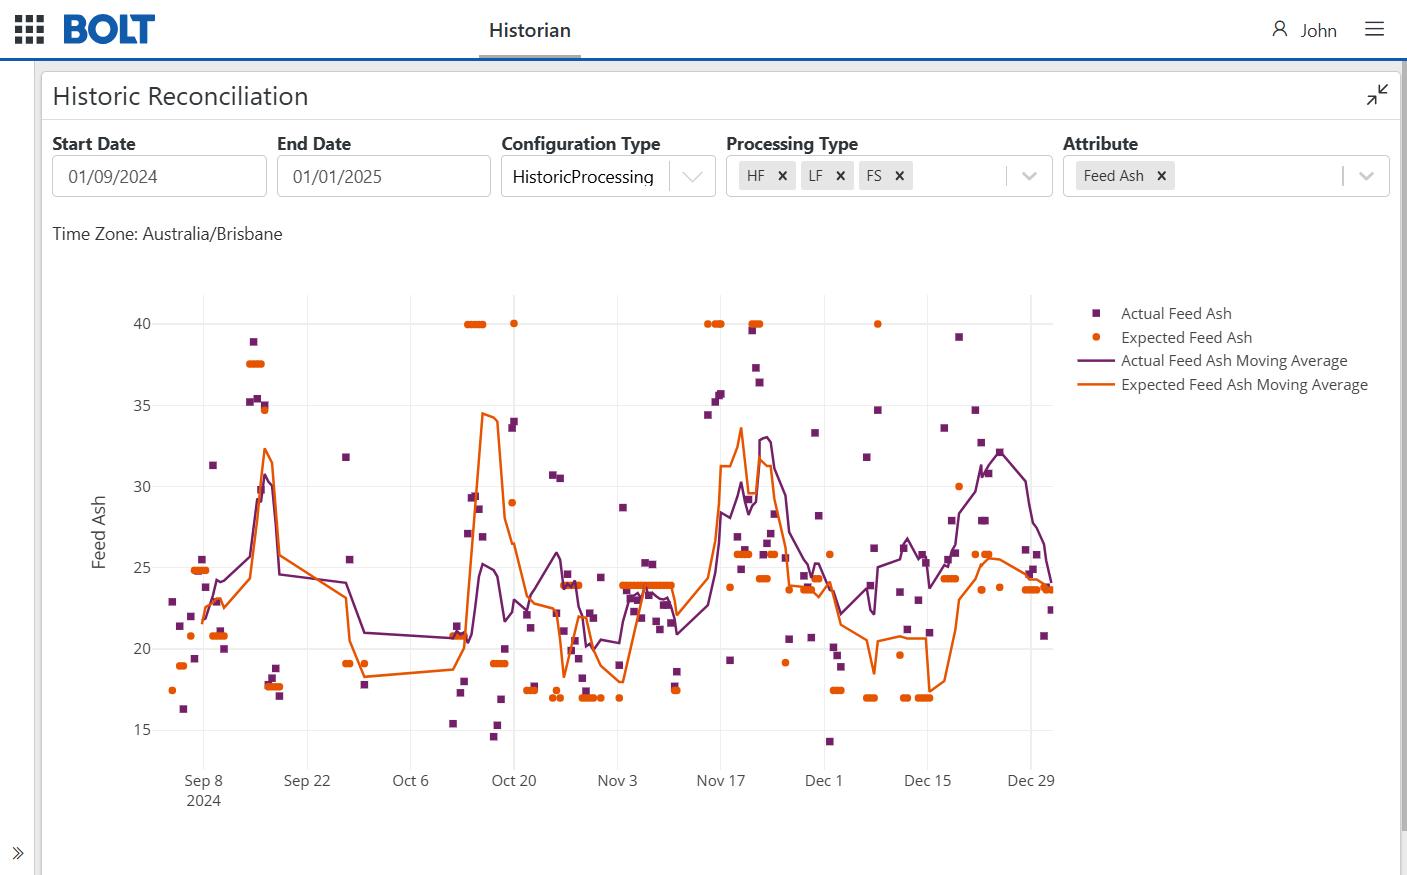The width and height of the screenshot is (1407, 875).
Task: Click the Start Date input field
Action: (159, 177)
